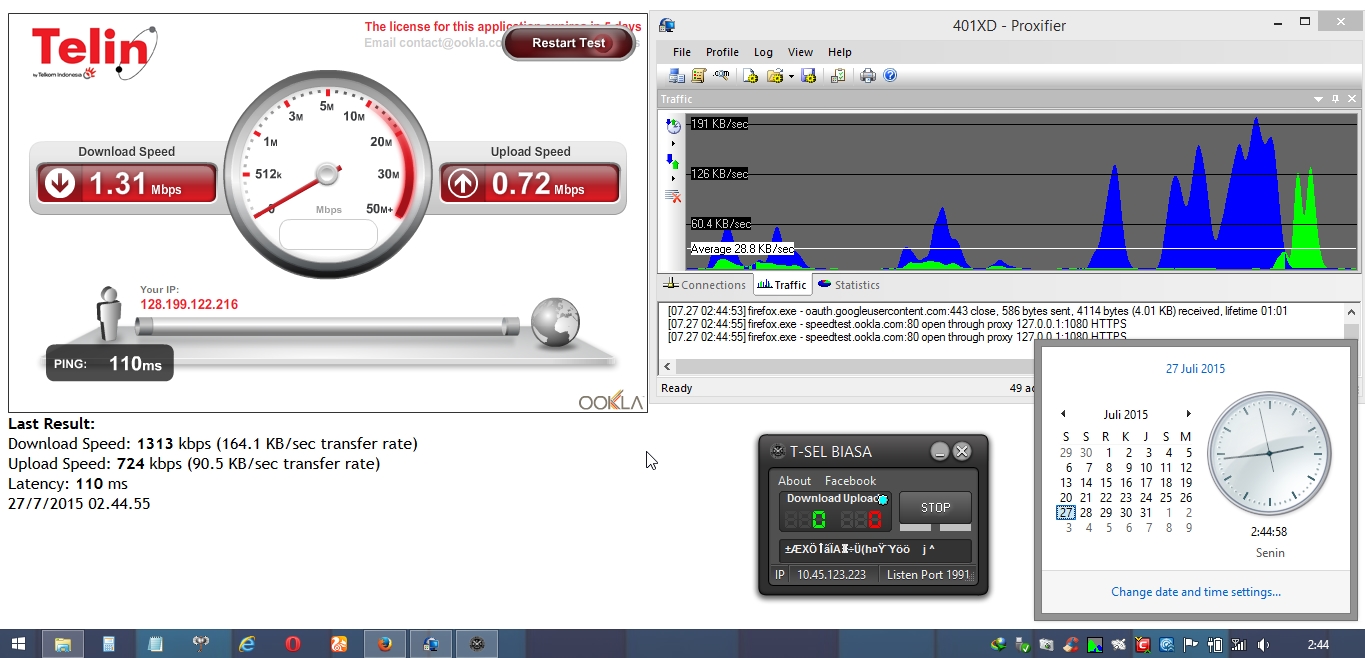Click the Windows Start button

pyautogui.click(x=18, y=644)
